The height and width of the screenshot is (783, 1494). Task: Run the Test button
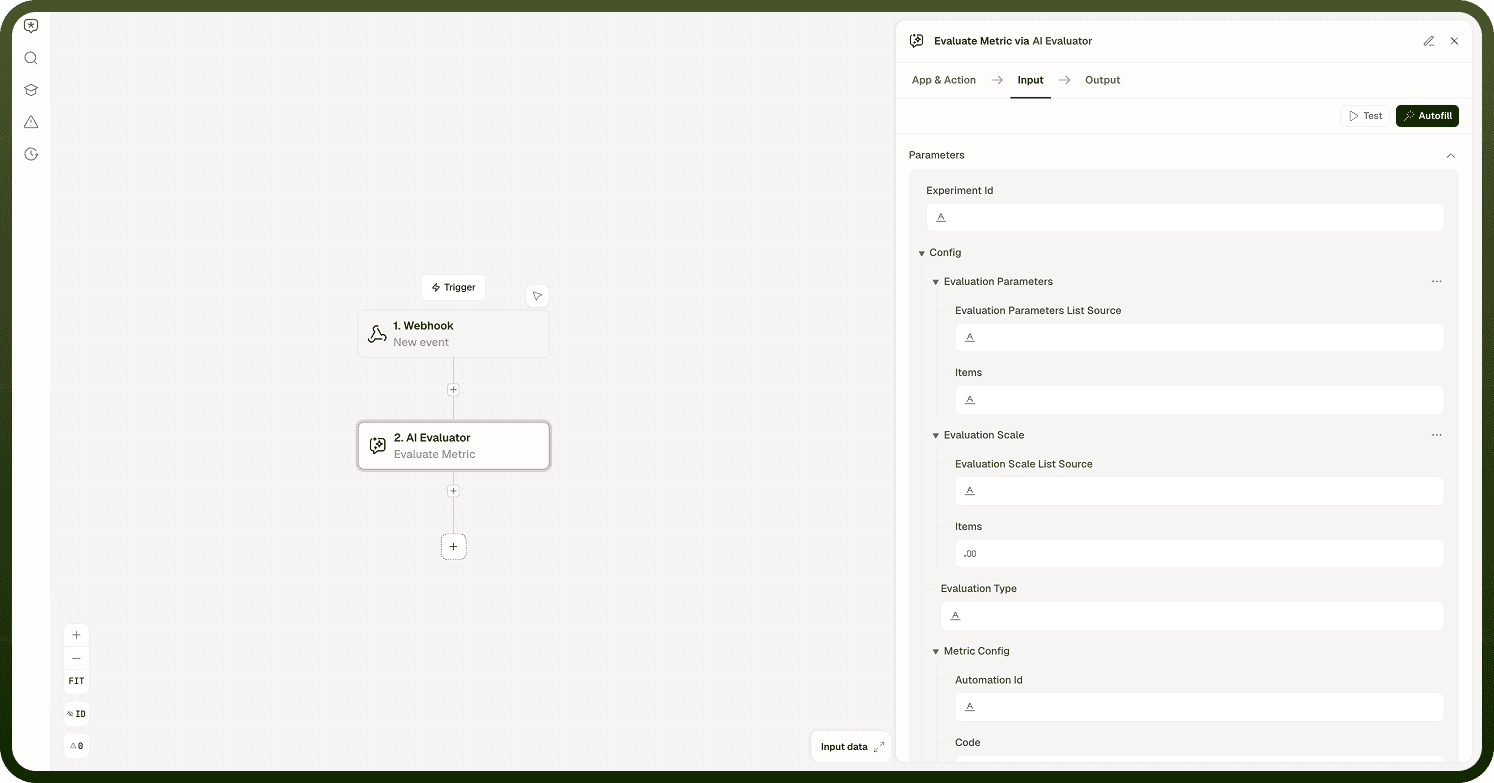pyautogui.click(x=1365, y=116)
